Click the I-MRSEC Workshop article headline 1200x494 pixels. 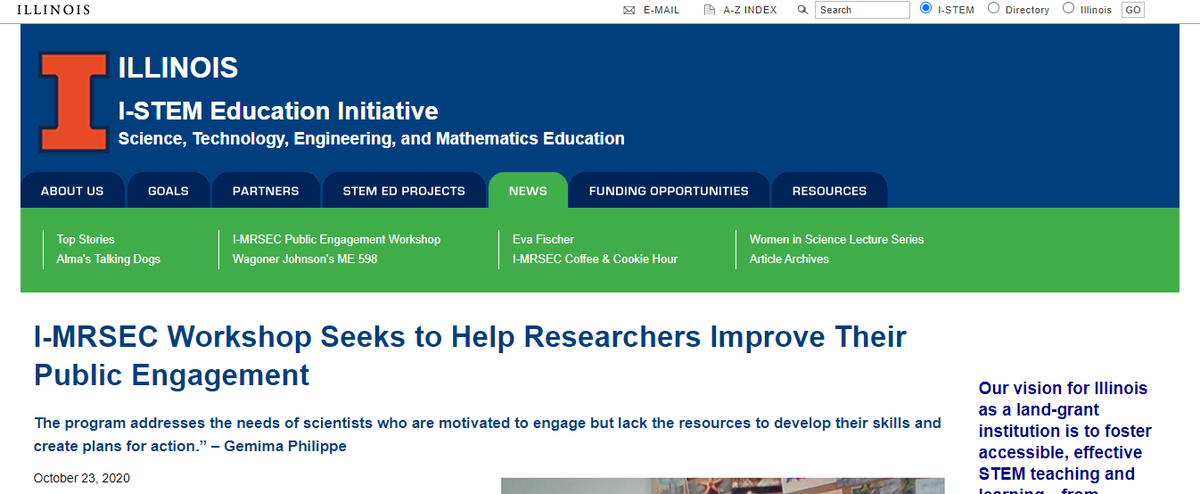pyautogui.click(x=470, y=355)
